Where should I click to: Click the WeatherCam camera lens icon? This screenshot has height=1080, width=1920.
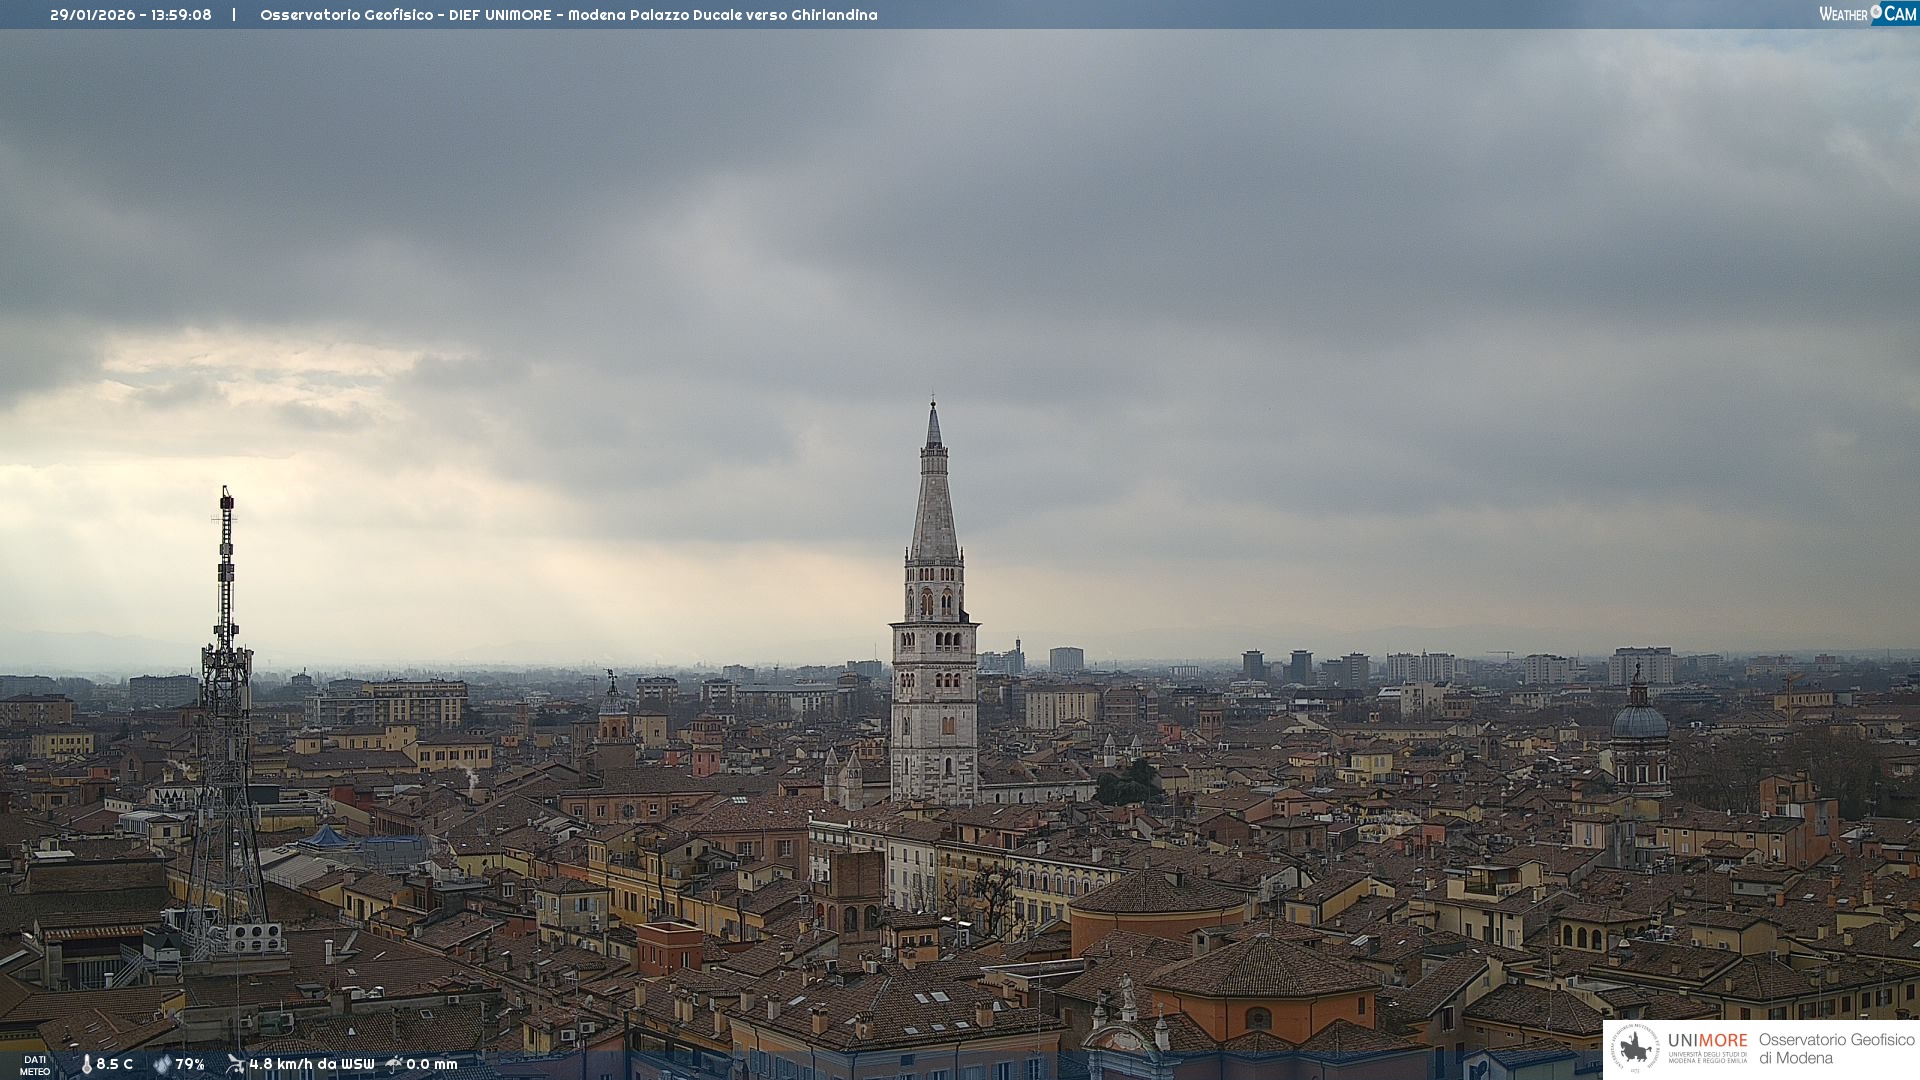1876,12
